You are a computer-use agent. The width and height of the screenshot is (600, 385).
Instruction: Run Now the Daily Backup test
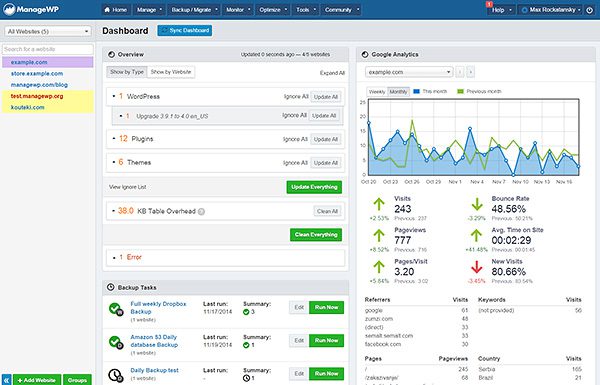tap(326, 374)
